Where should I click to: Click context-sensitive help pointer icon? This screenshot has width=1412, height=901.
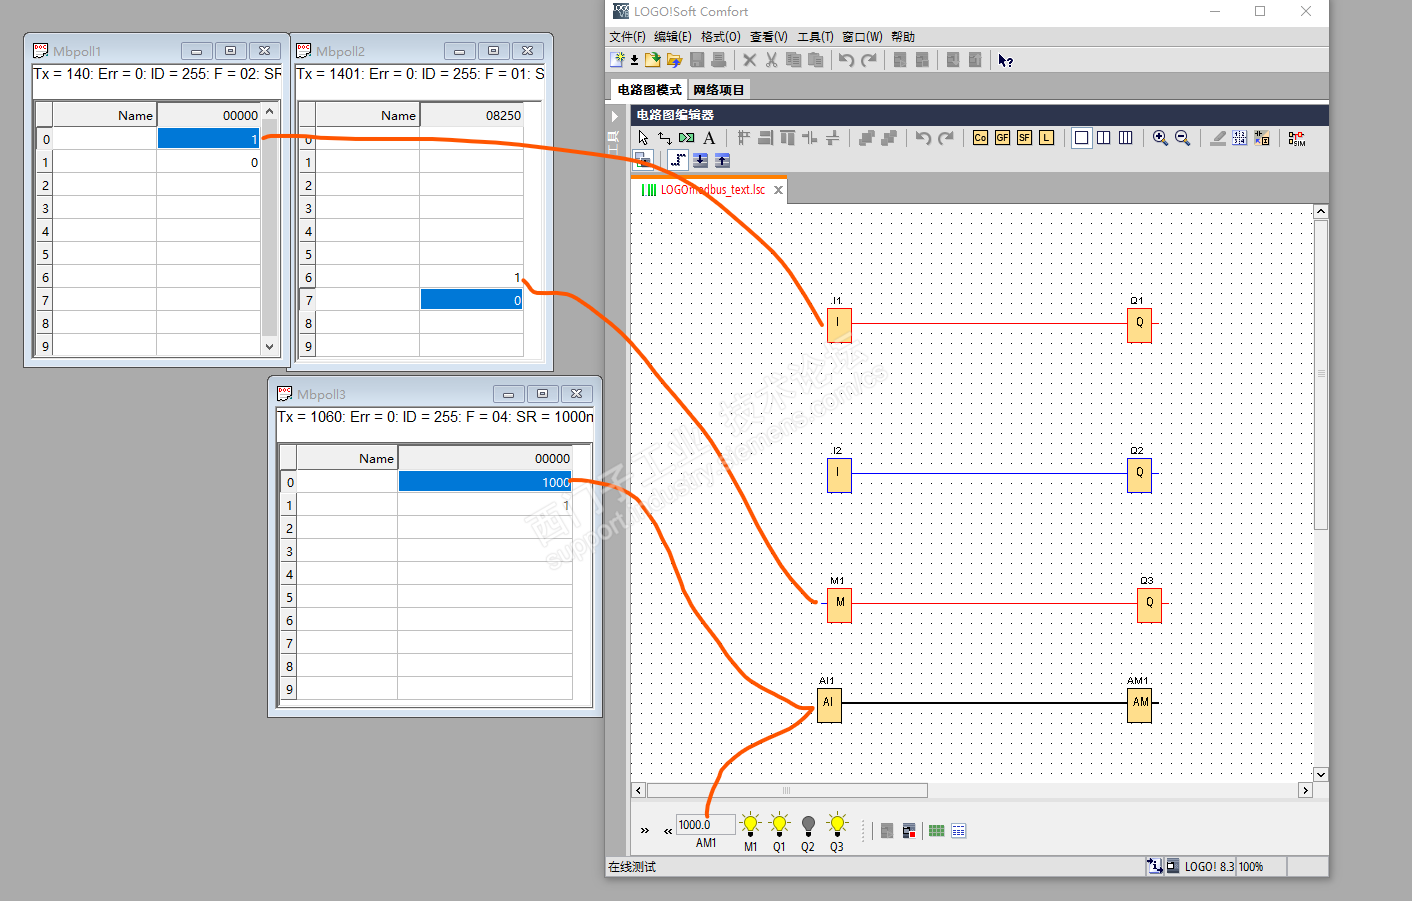click(x=1005, y=60)
